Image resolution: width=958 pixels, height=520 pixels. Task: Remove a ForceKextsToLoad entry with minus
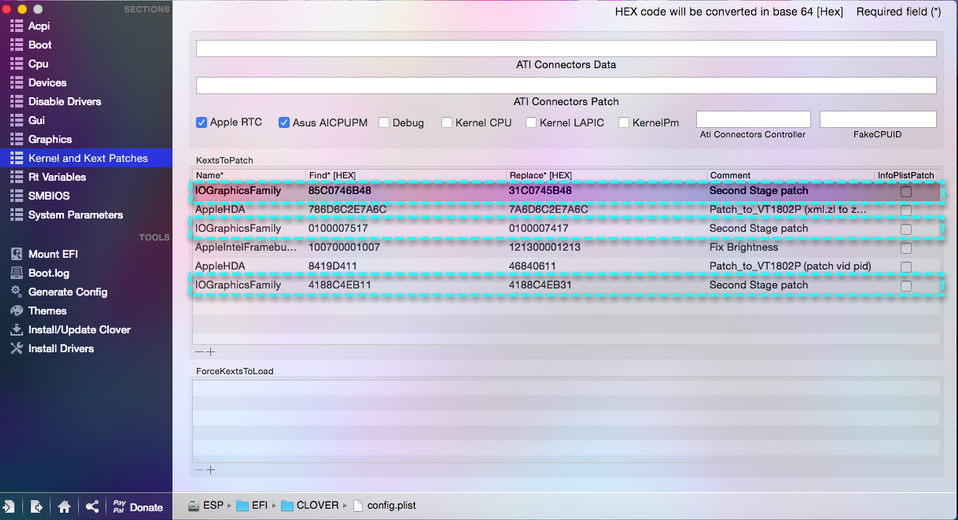199,470
